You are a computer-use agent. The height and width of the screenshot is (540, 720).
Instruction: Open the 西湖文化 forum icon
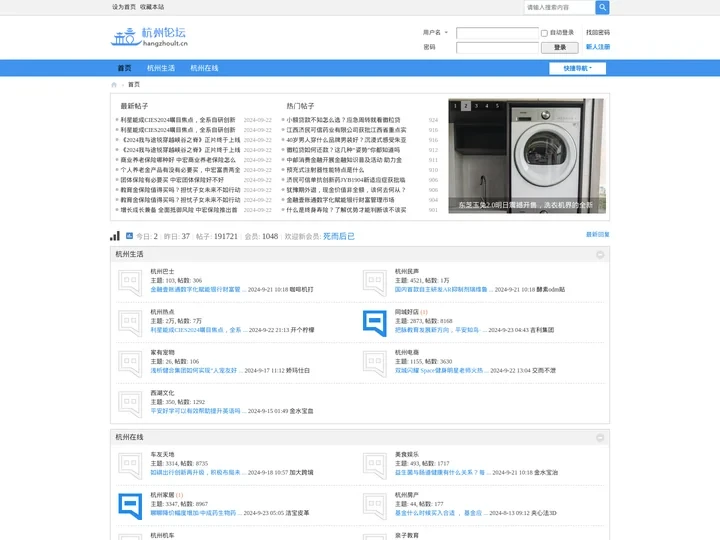pyautogui.click(x=130, y=404)
